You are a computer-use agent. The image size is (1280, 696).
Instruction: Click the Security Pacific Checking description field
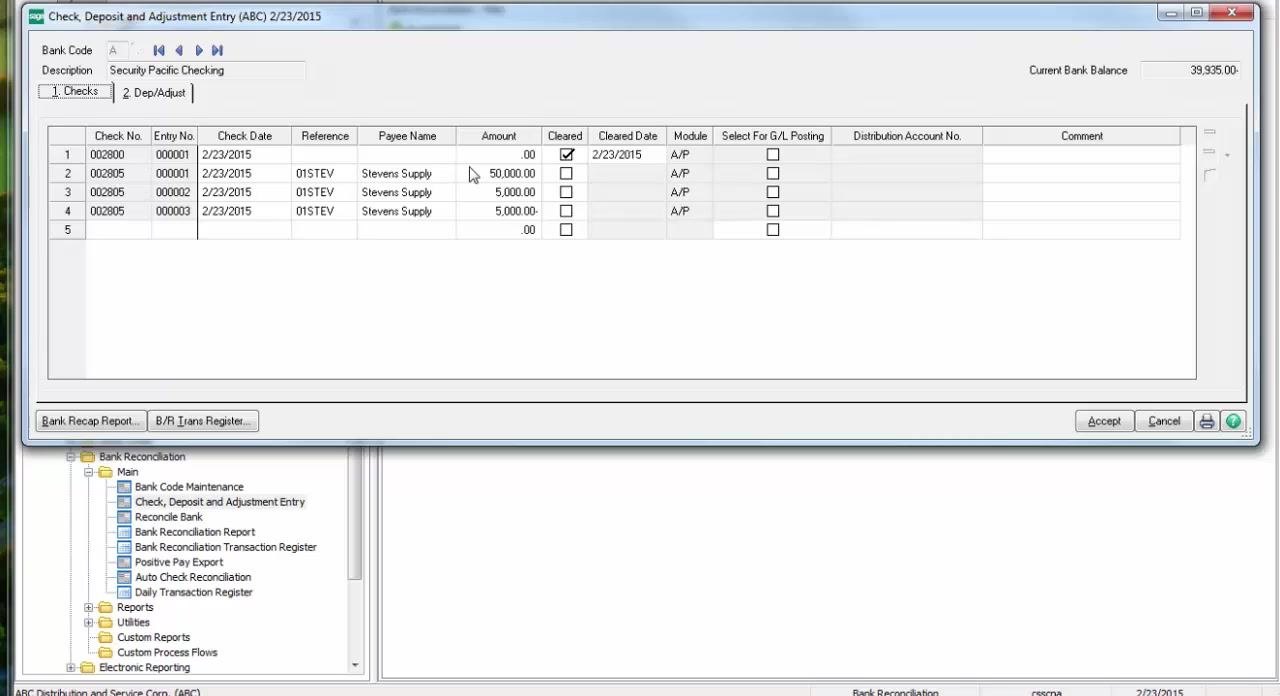(x=206, y=70)
